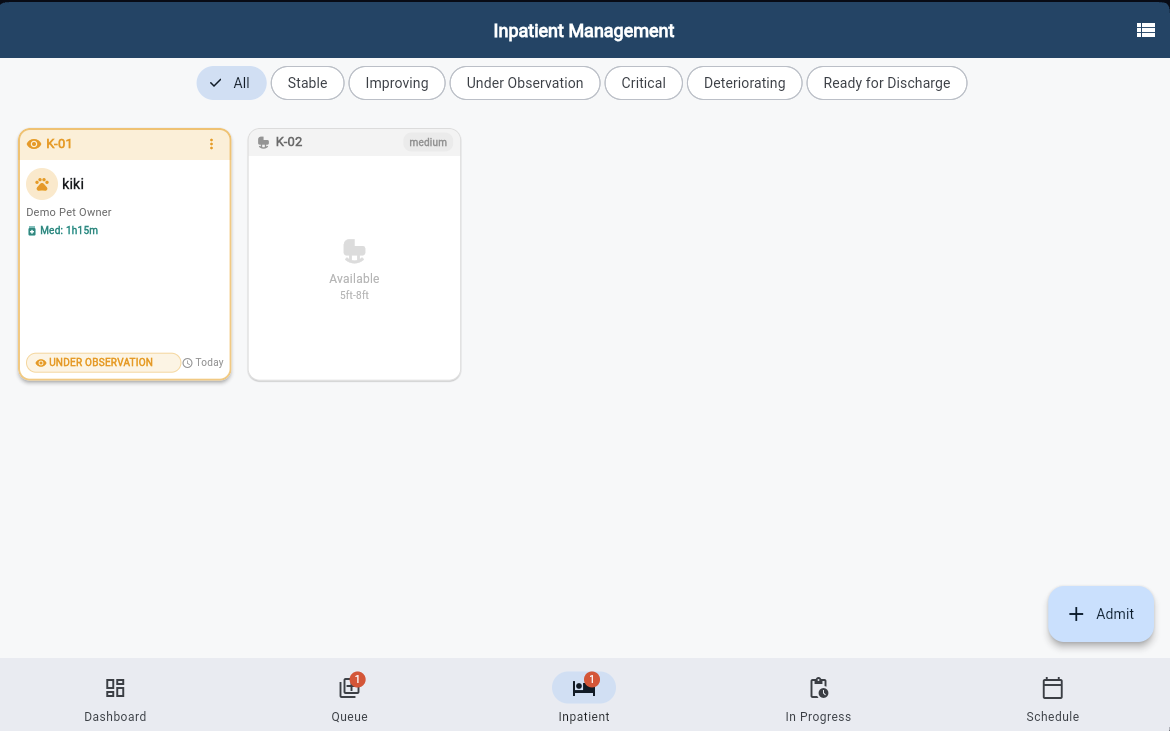1170x731 pixels.
Task: Click kiki's paw print avatar
Action: point(41,184)
